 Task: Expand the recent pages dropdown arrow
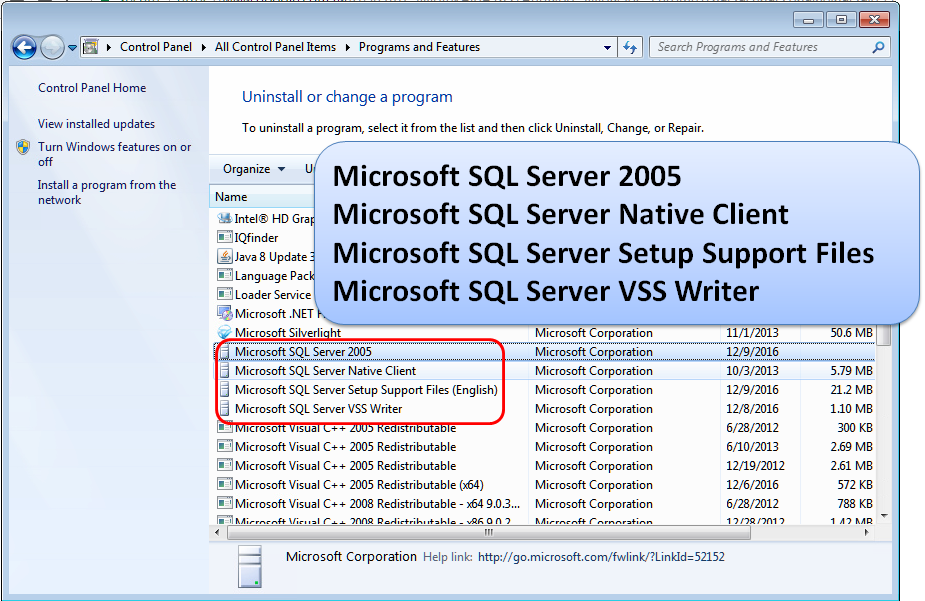click(x=72, y=47)
